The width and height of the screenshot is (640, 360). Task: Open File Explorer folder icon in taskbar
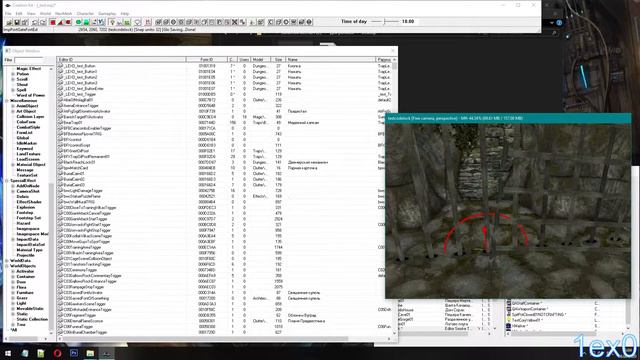[90, 353]
